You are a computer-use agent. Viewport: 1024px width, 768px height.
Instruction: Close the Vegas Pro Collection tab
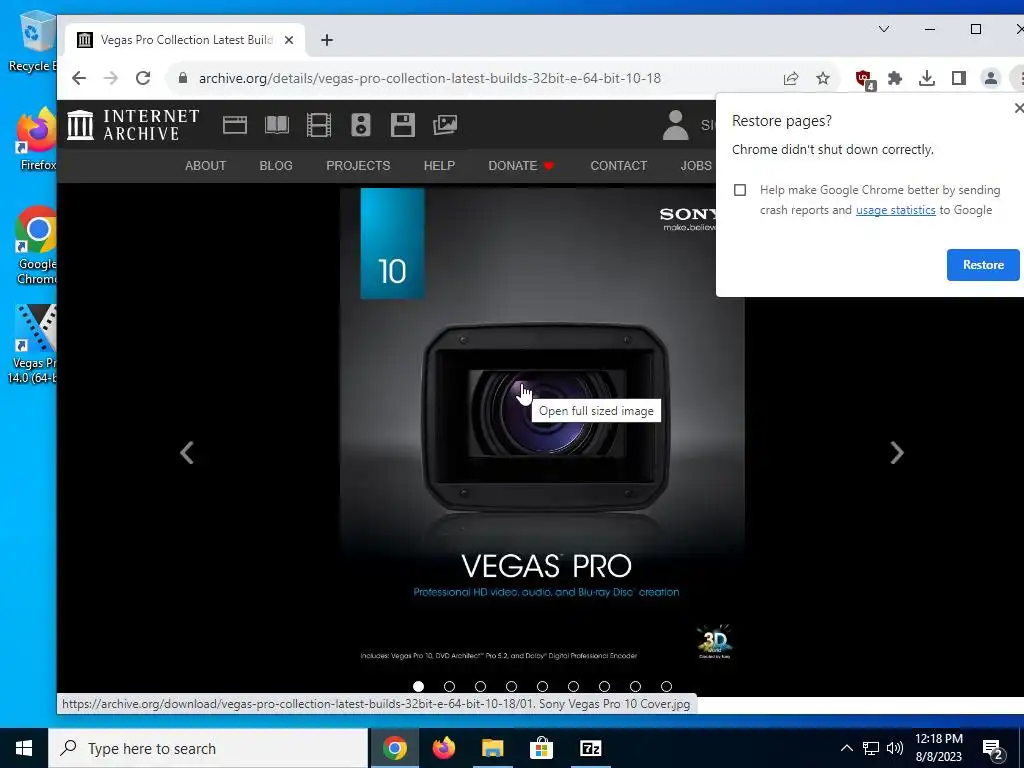(x=289, y=40)
